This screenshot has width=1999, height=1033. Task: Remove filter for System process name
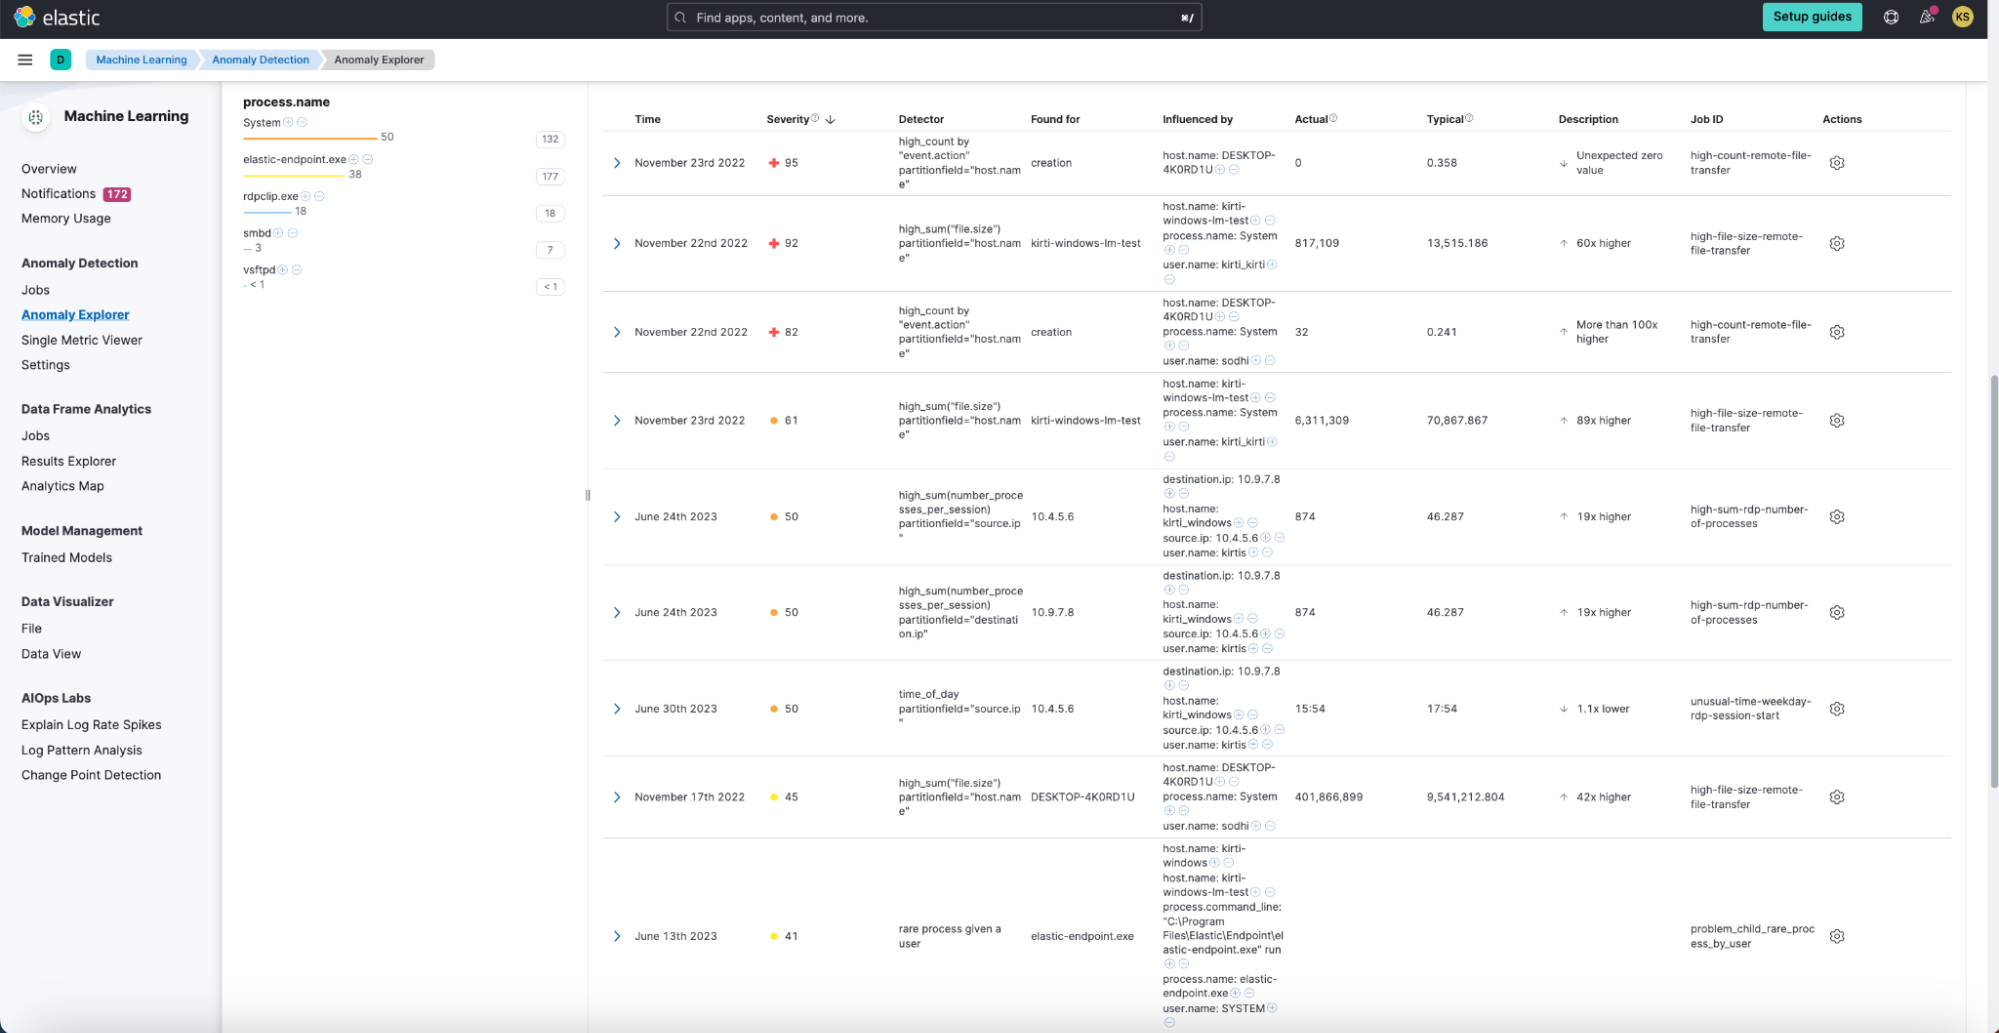tap(302, 122)
